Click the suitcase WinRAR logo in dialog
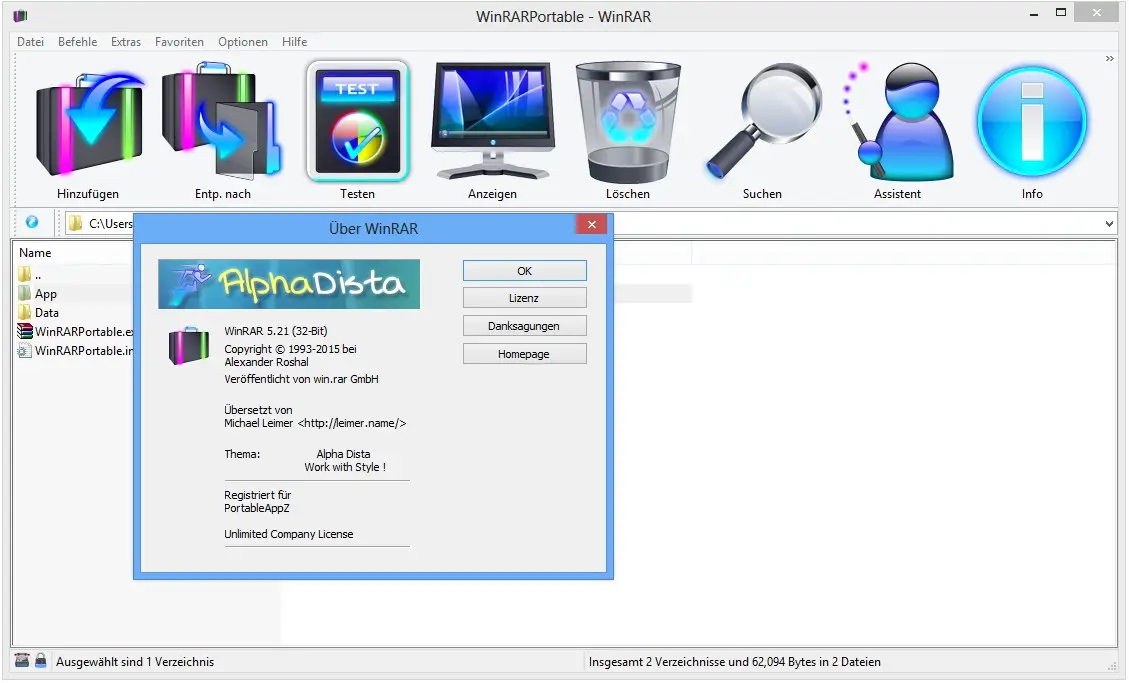Screen dimensions: 1129x683 tap(189, 346)
